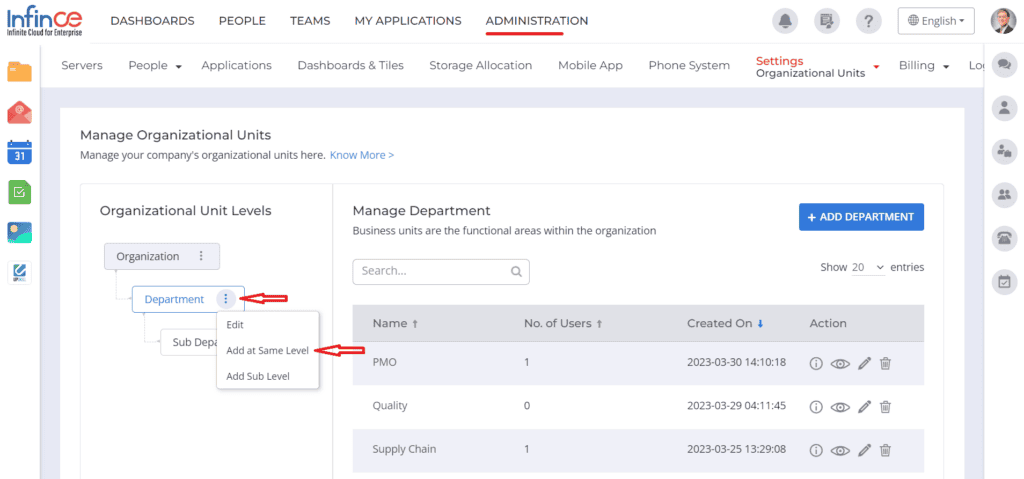1024x479 pixels.
Task: View Supply Chain department via eye icon
Action: click(840, 450)
